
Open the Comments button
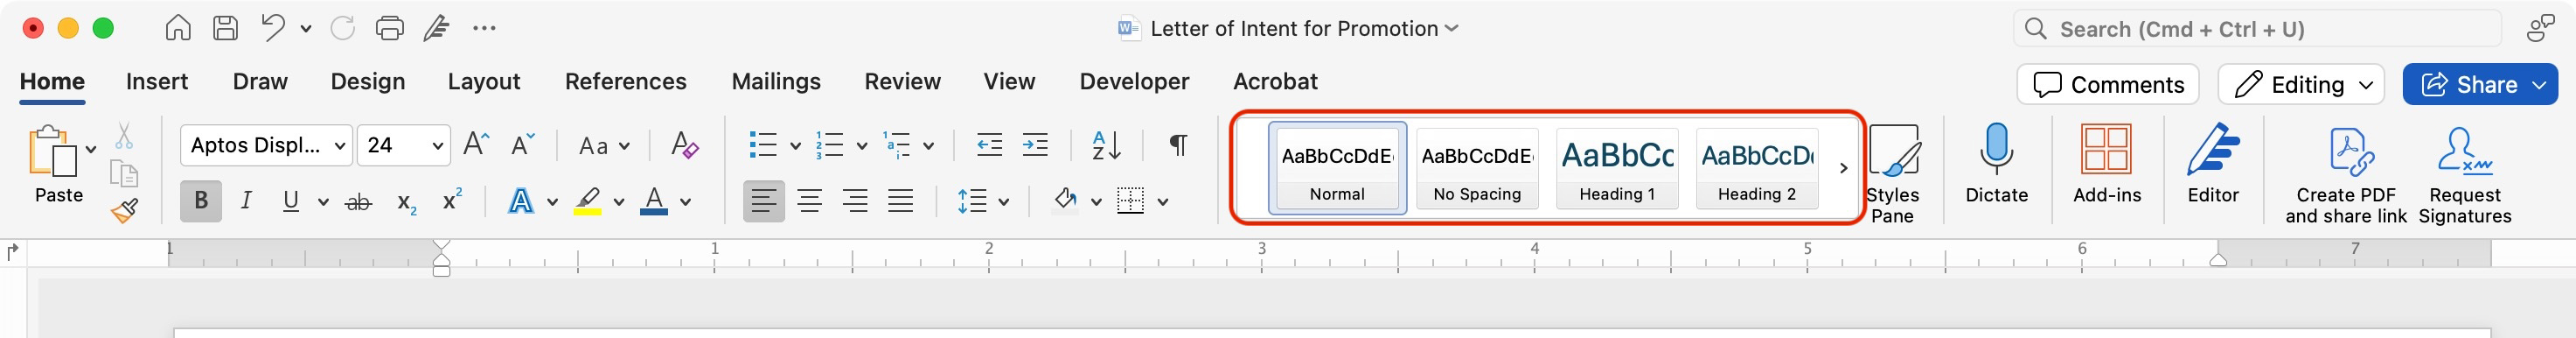click(x=2107, y=85)
